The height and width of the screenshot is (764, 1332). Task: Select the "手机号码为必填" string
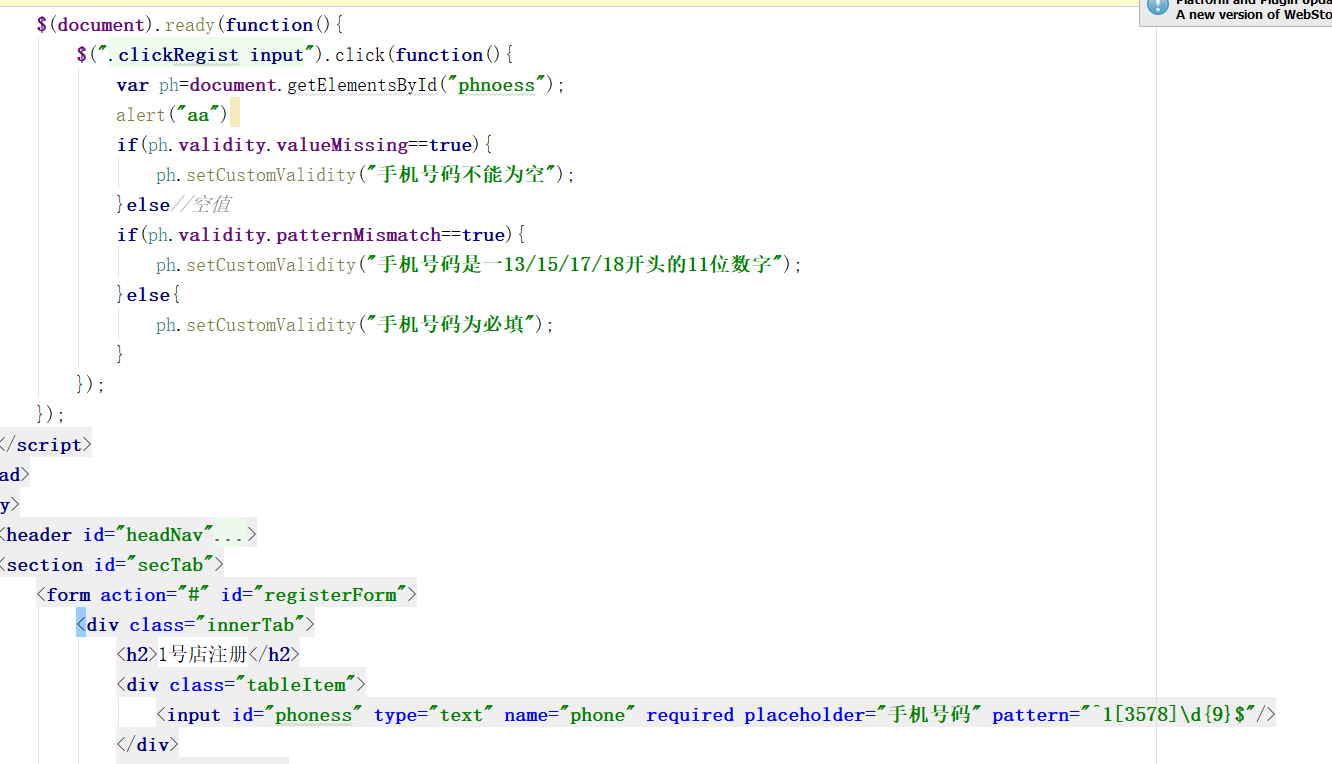tap(451, 325)
